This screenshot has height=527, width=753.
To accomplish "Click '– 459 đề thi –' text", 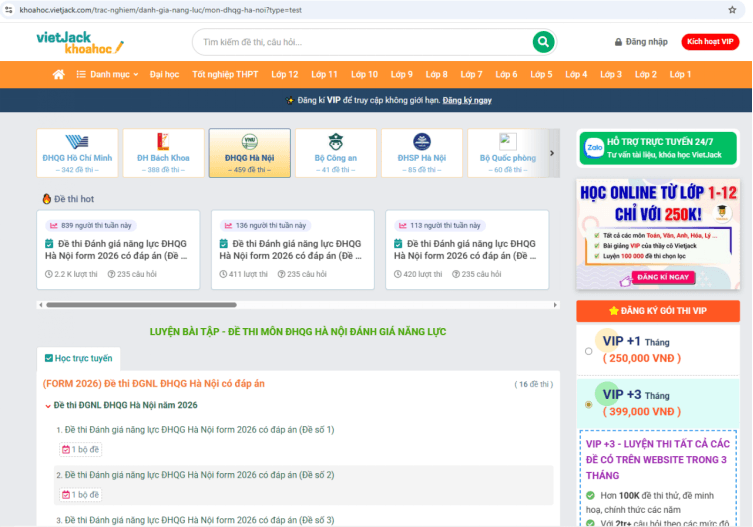I will click(249, 170).
